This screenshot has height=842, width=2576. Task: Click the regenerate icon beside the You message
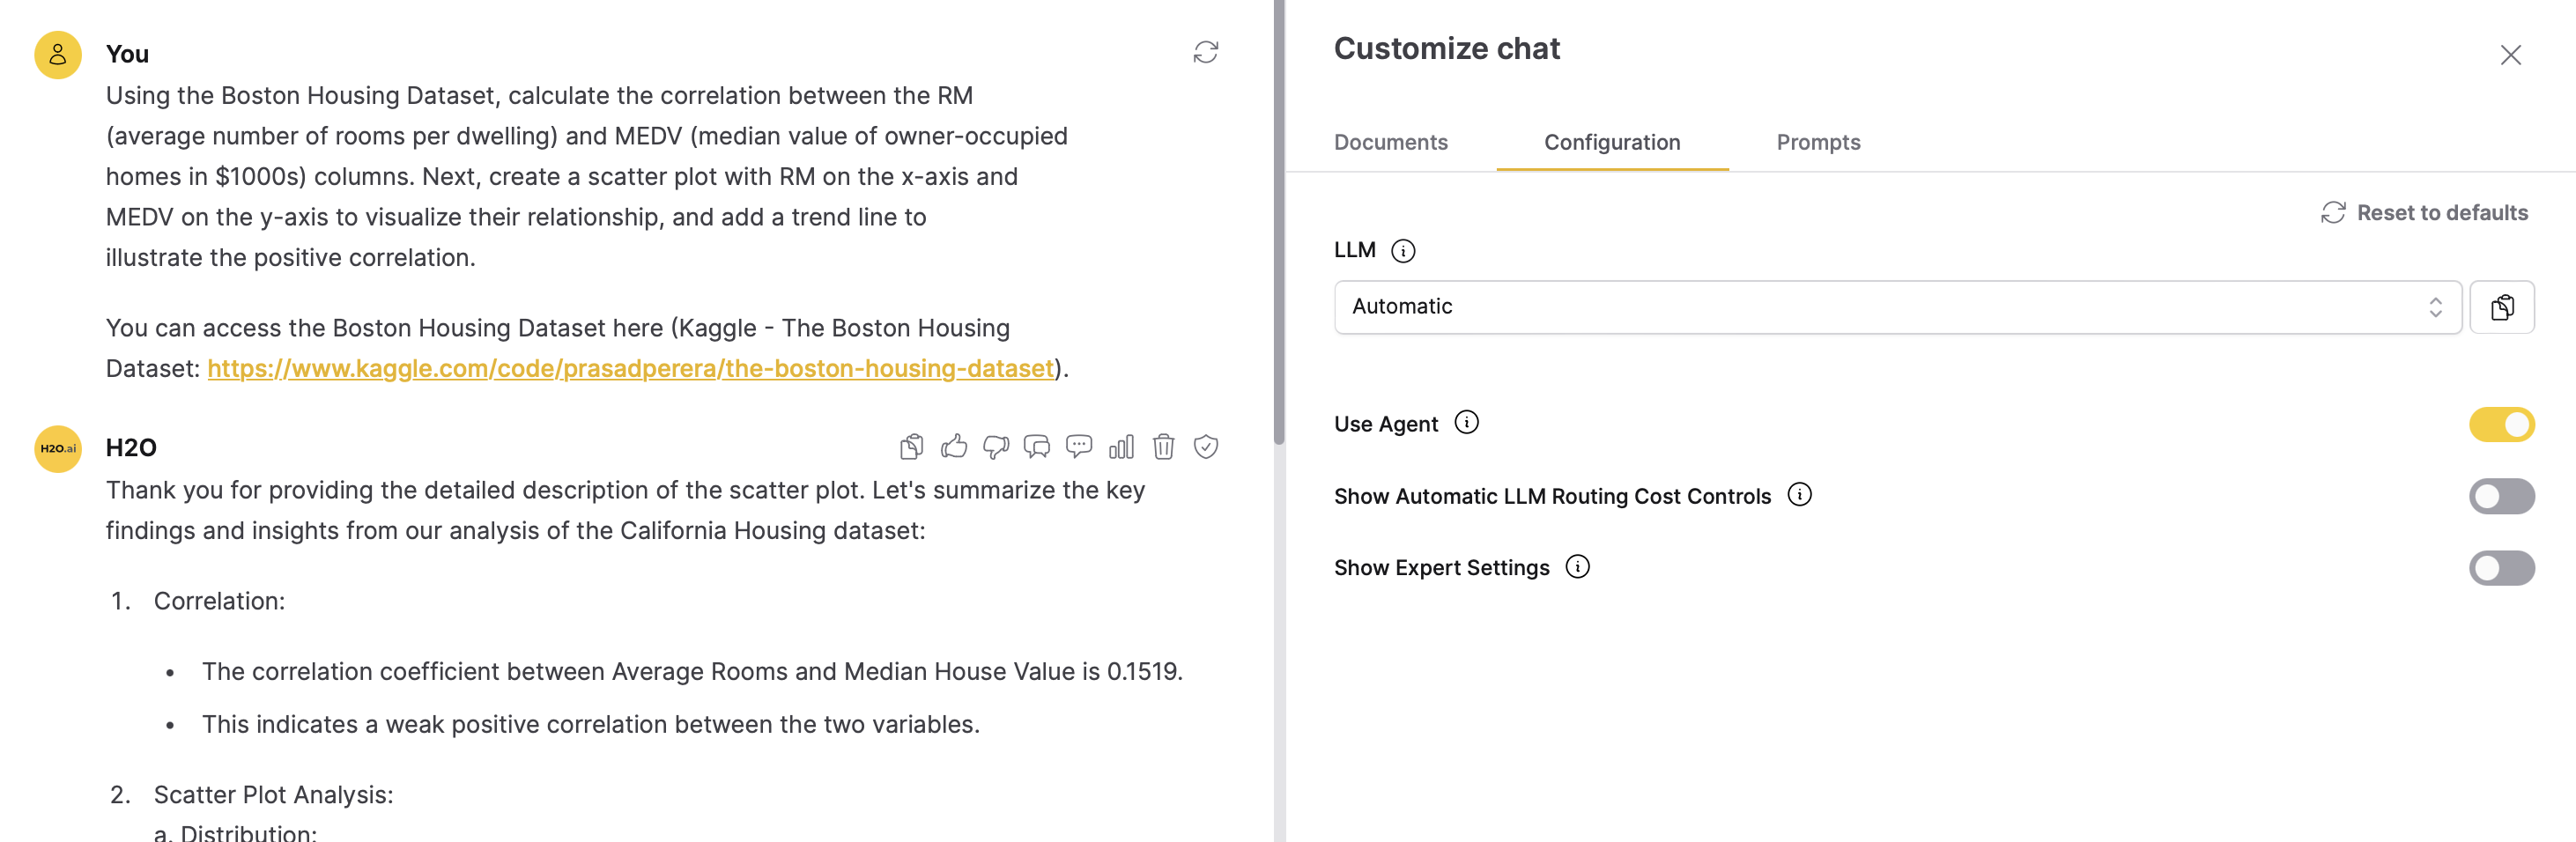pyautogui.click(x=1205, y=52)
